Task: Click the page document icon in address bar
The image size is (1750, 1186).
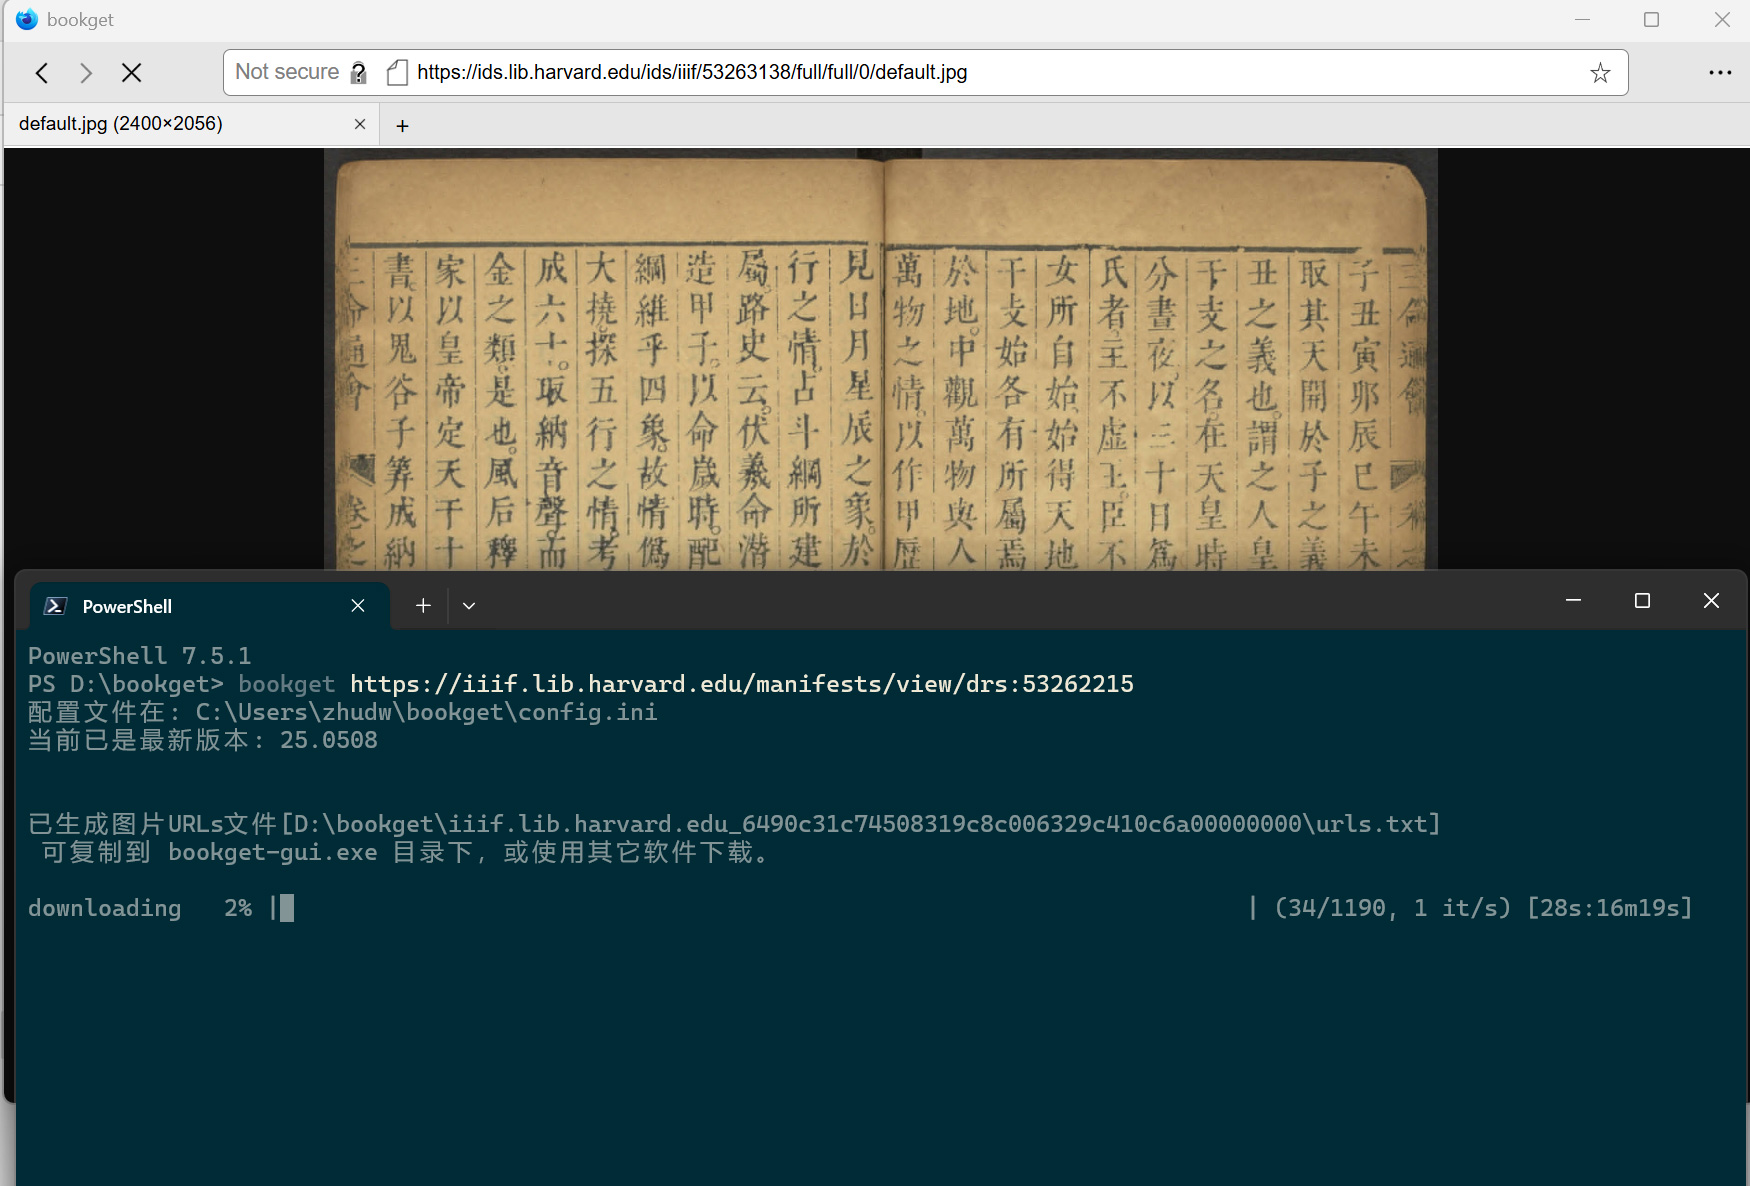Action: [397, 73]
